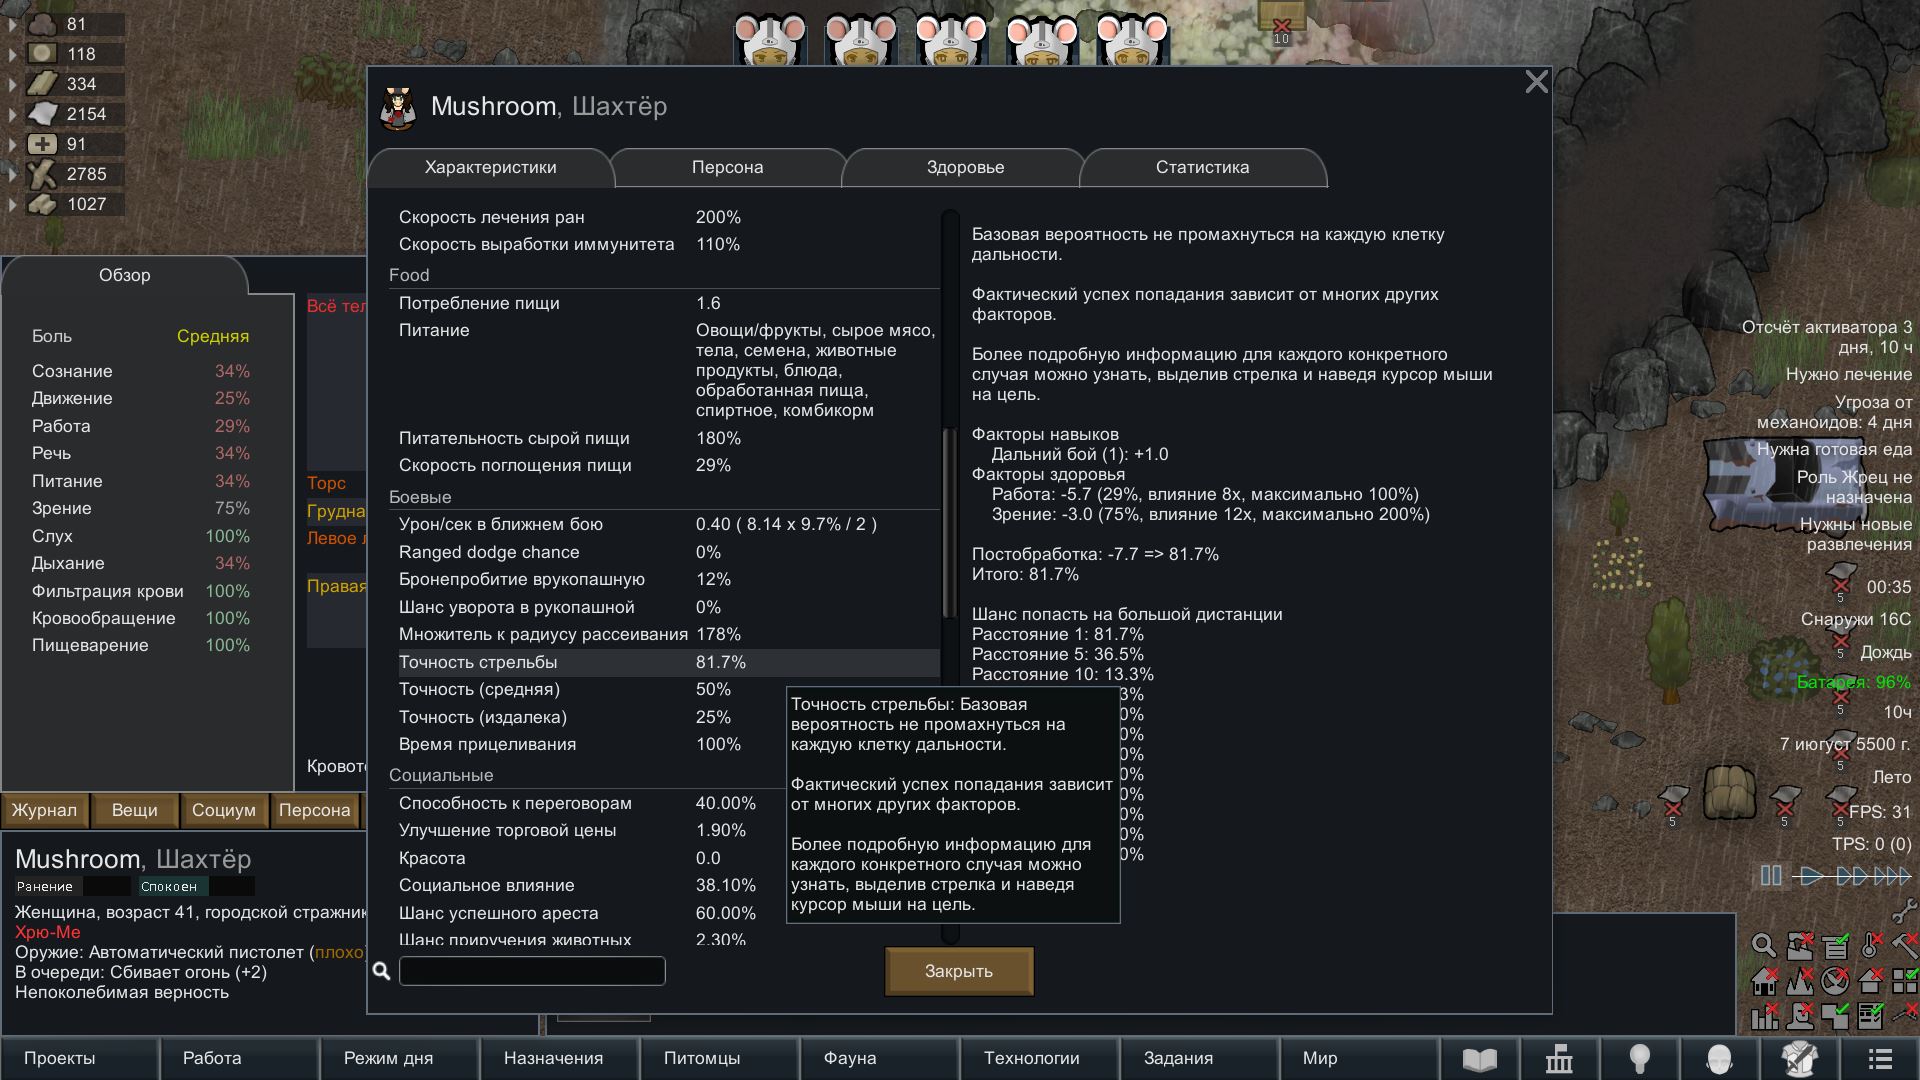Expand the resource category showing 1027

point(12,204)
